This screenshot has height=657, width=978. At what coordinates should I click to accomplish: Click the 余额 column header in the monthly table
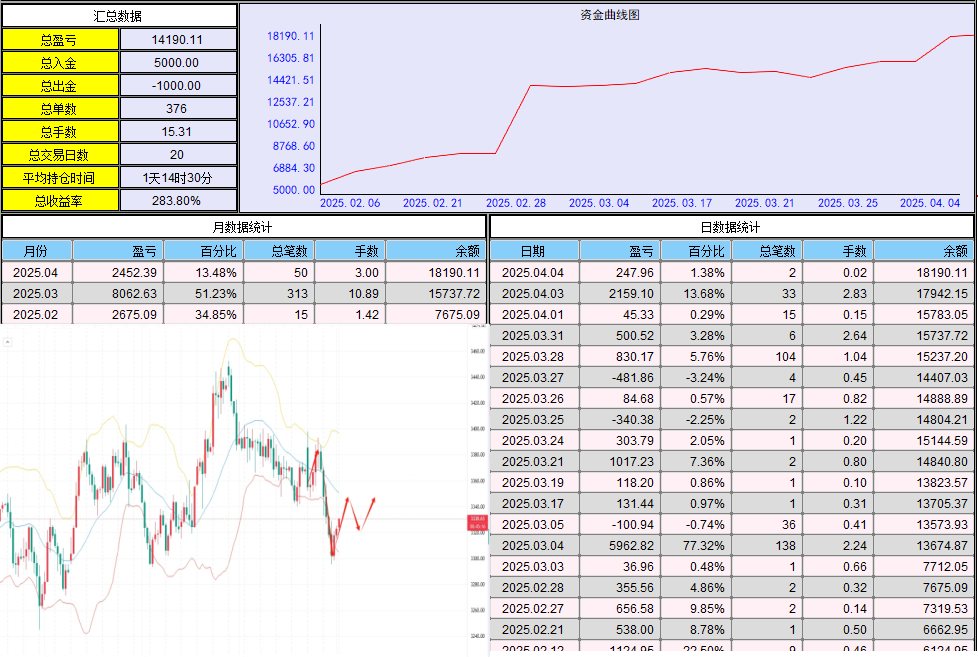pyautogui.click(x=436, y=251)
